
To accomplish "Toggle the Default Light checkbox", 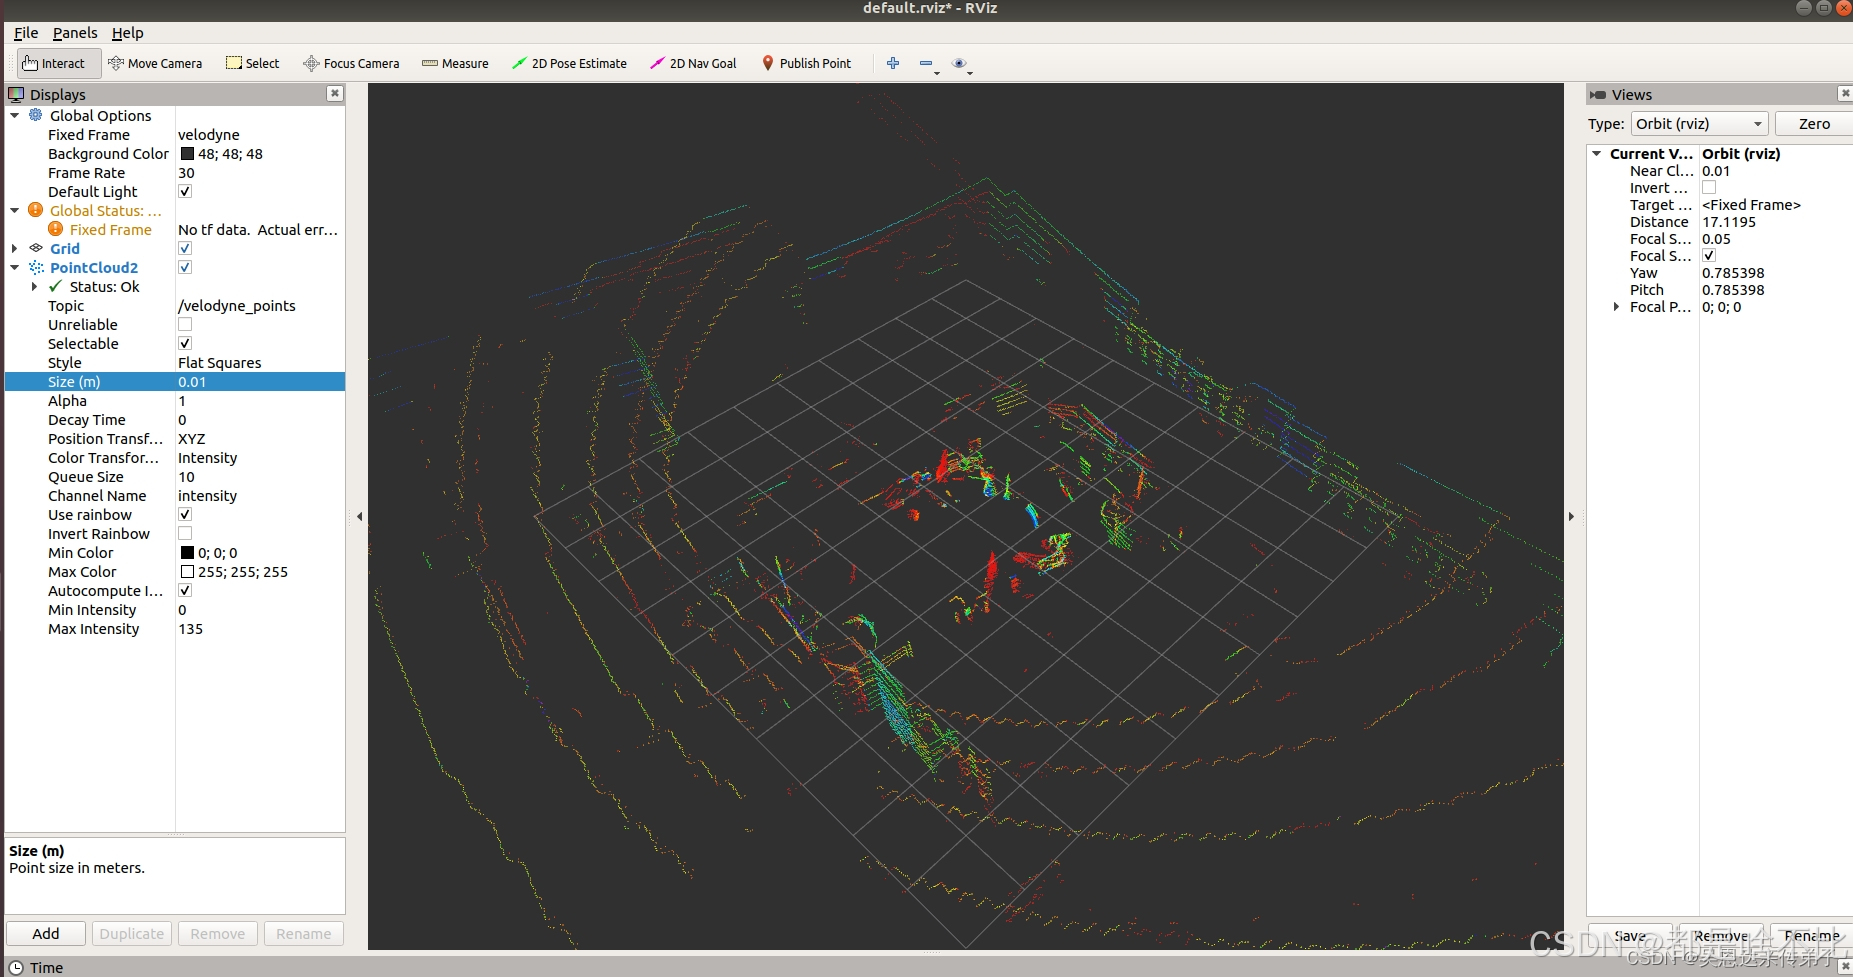I will click(185, 191).
